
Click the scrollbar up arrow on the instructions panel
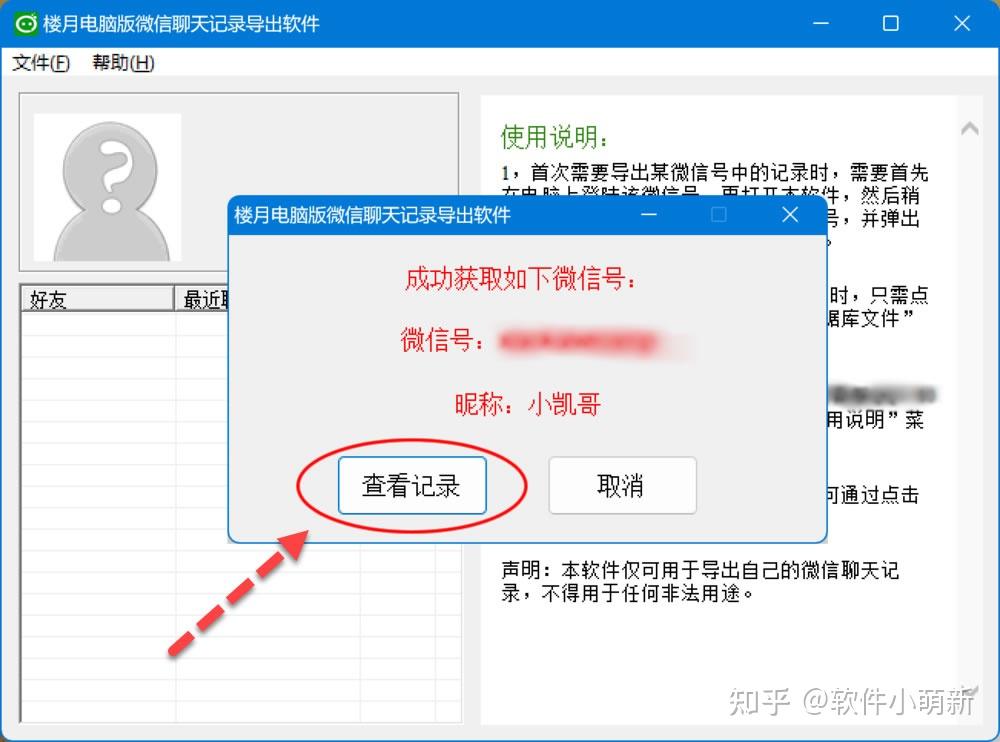(x=969, y=128)
